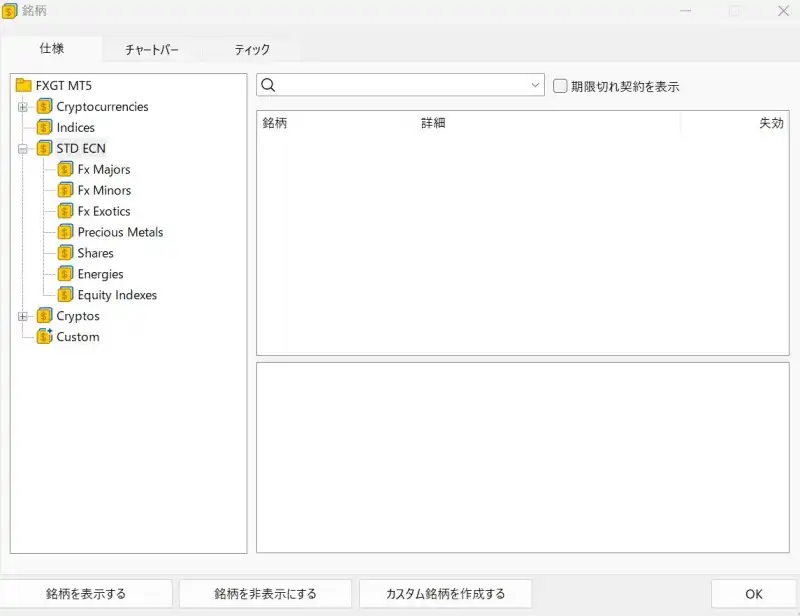
Task: Select the Indices label
Action: coord(76,128)
